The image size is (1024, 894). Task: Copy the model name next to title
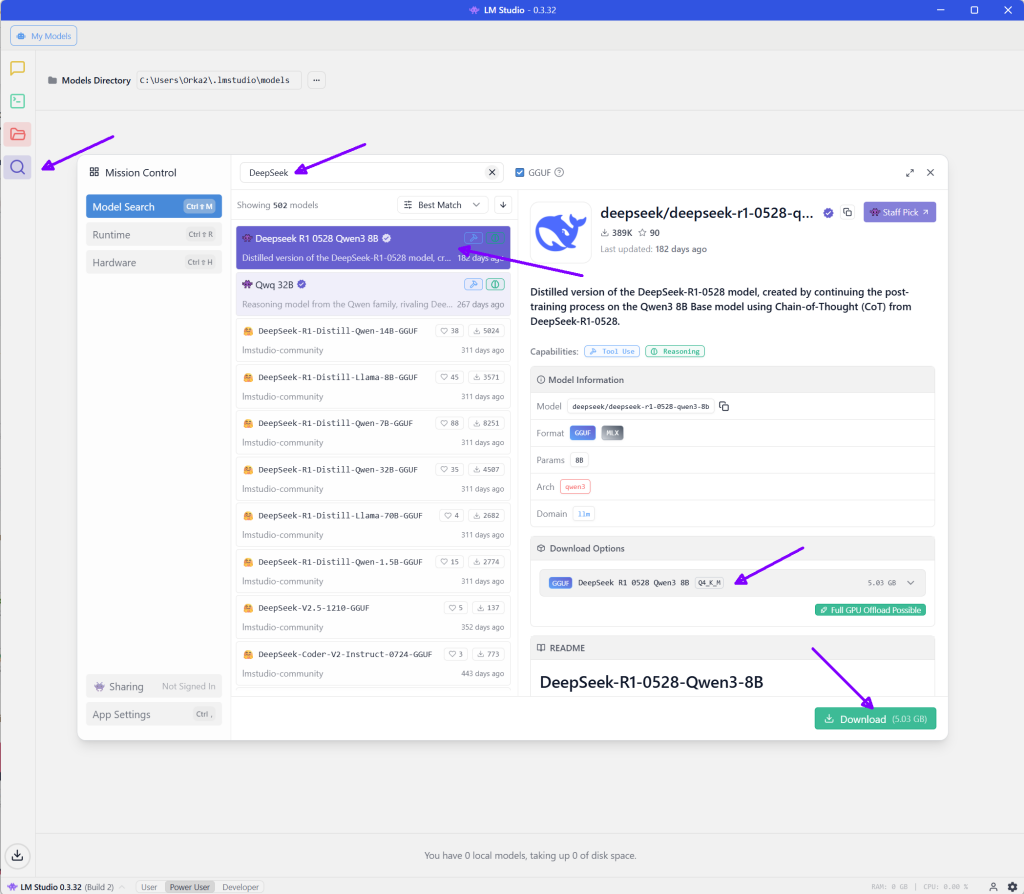(x=847, y=212)
